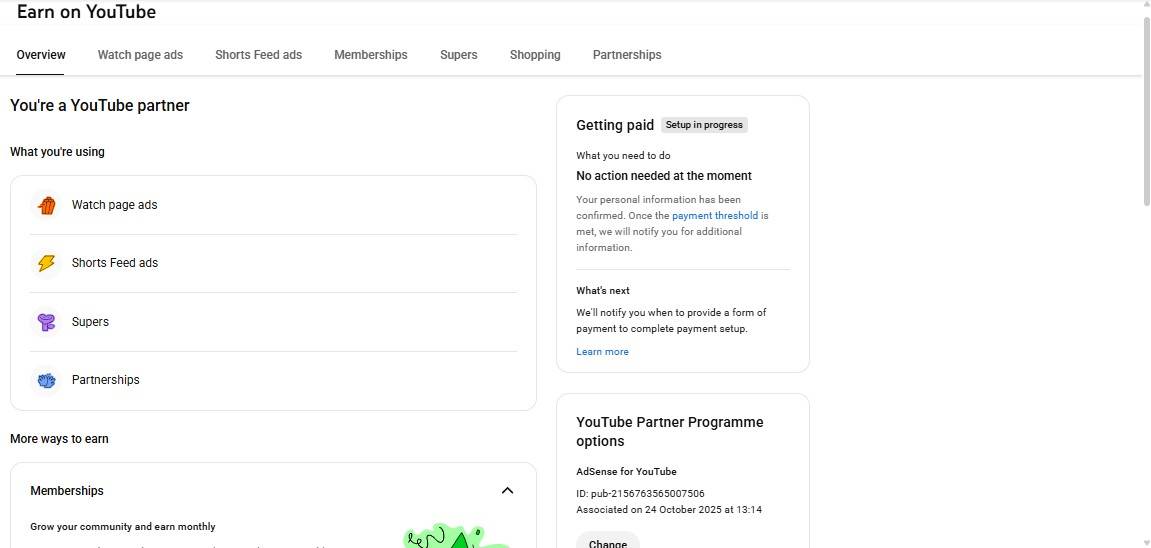Switch to the Partnerships tab
Screen dimensions: 1151x548
pyautogui.click(x=627, y=55)
